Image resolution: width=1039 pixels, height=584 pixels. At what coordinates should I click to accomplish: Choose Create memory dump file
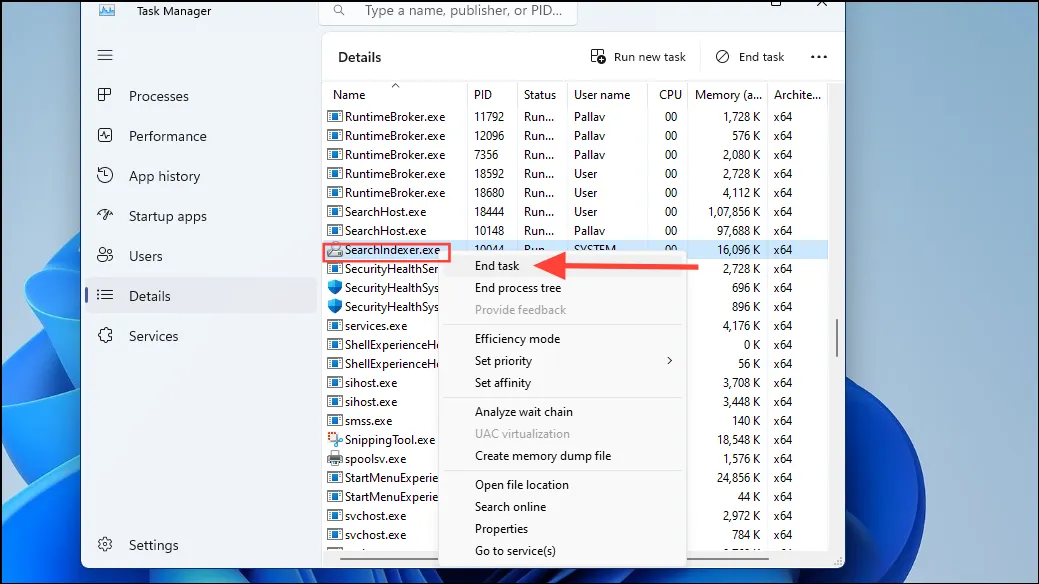click(543, 456)
